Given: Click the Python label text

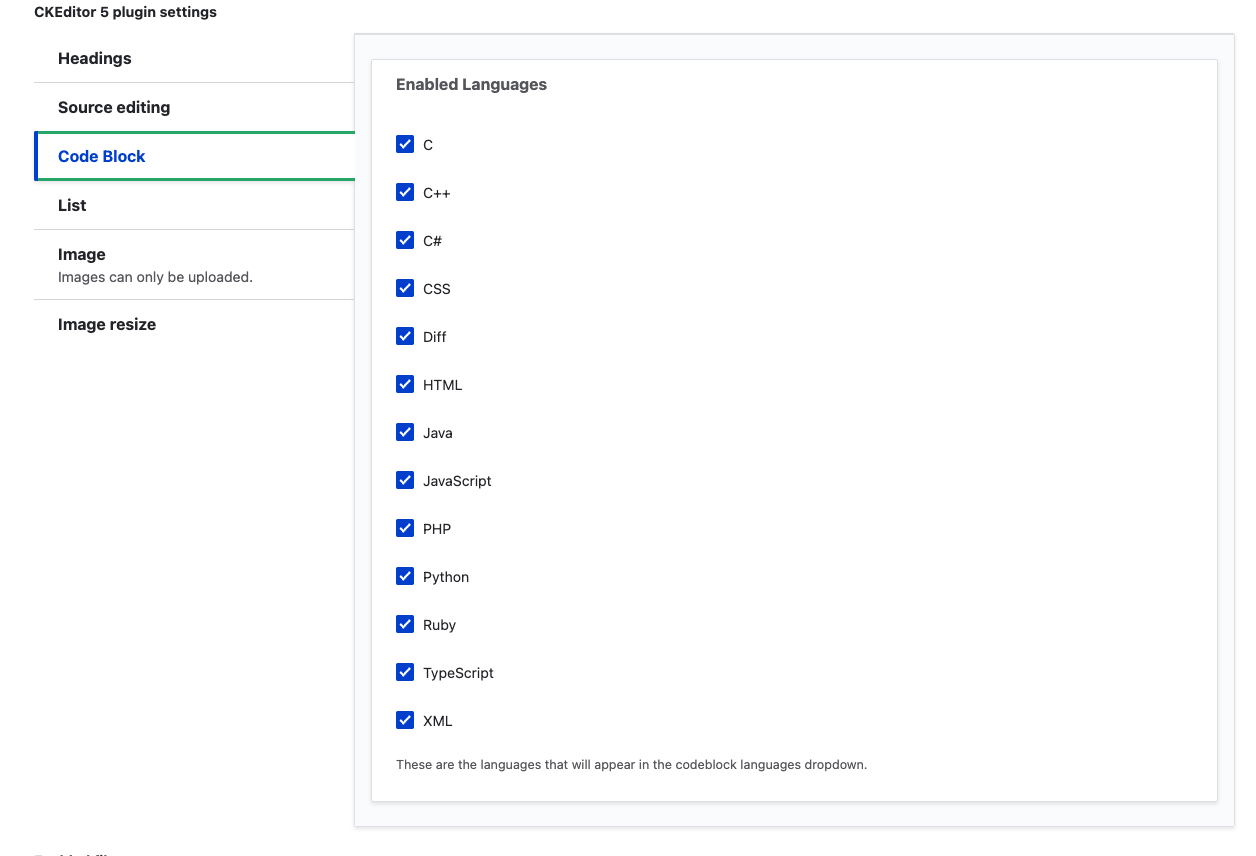Looking at the screenshot, I should [446, 577].
